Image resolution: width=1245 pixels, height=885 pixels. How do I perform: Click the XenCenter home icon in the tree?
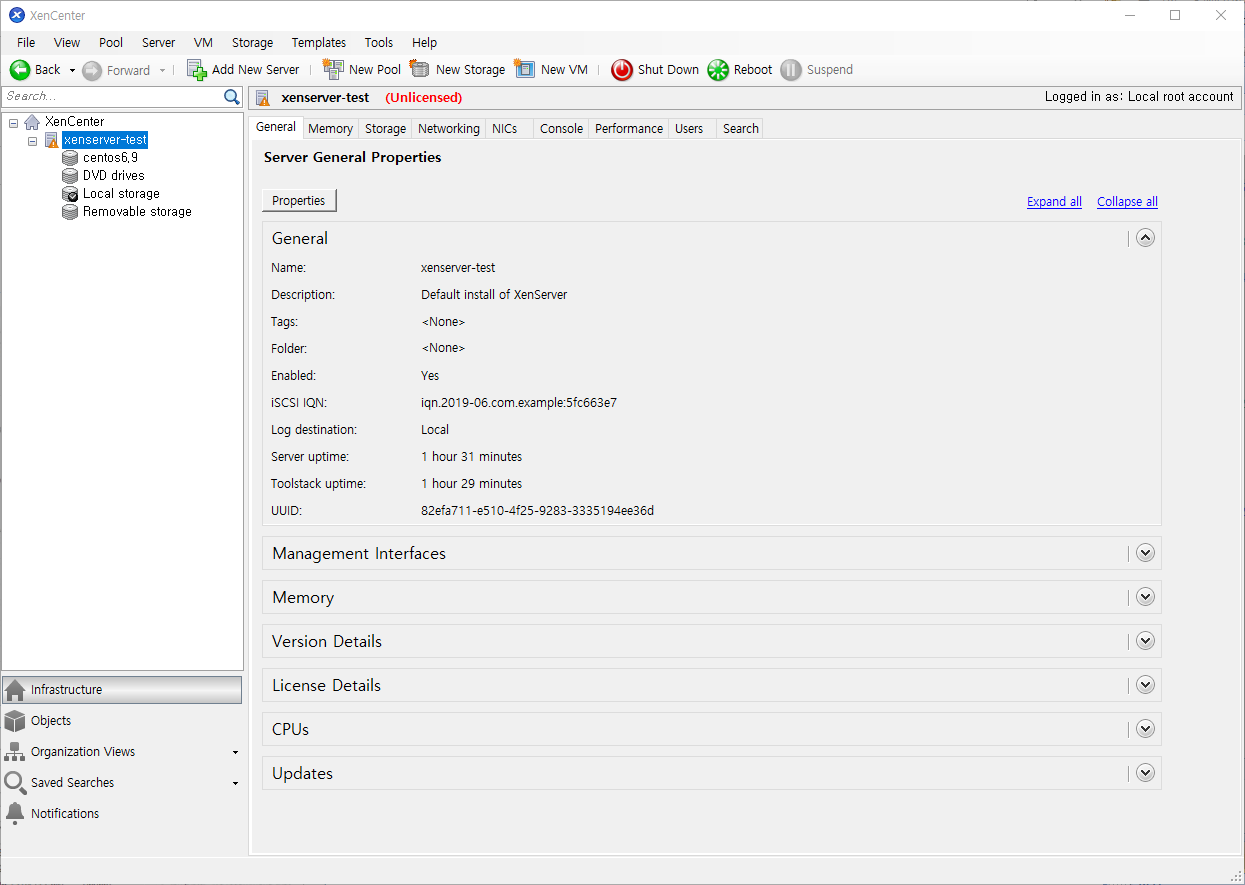[x=32, y=122]
